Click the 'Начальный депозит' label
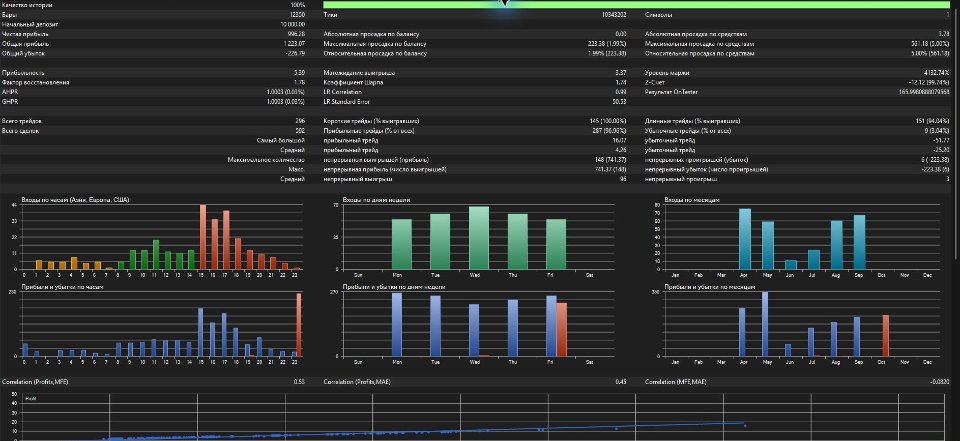960x441 pixels. (x=30, y=24)
